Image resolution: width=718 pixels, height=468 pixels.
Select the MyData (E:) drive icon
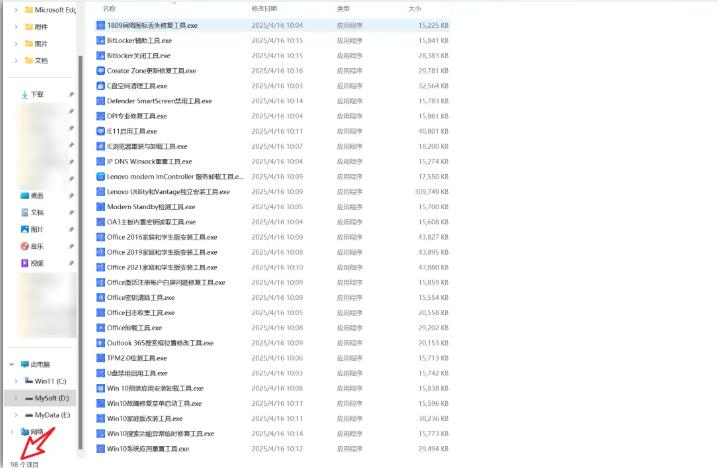pyautogui.click(x=29, y=415)
